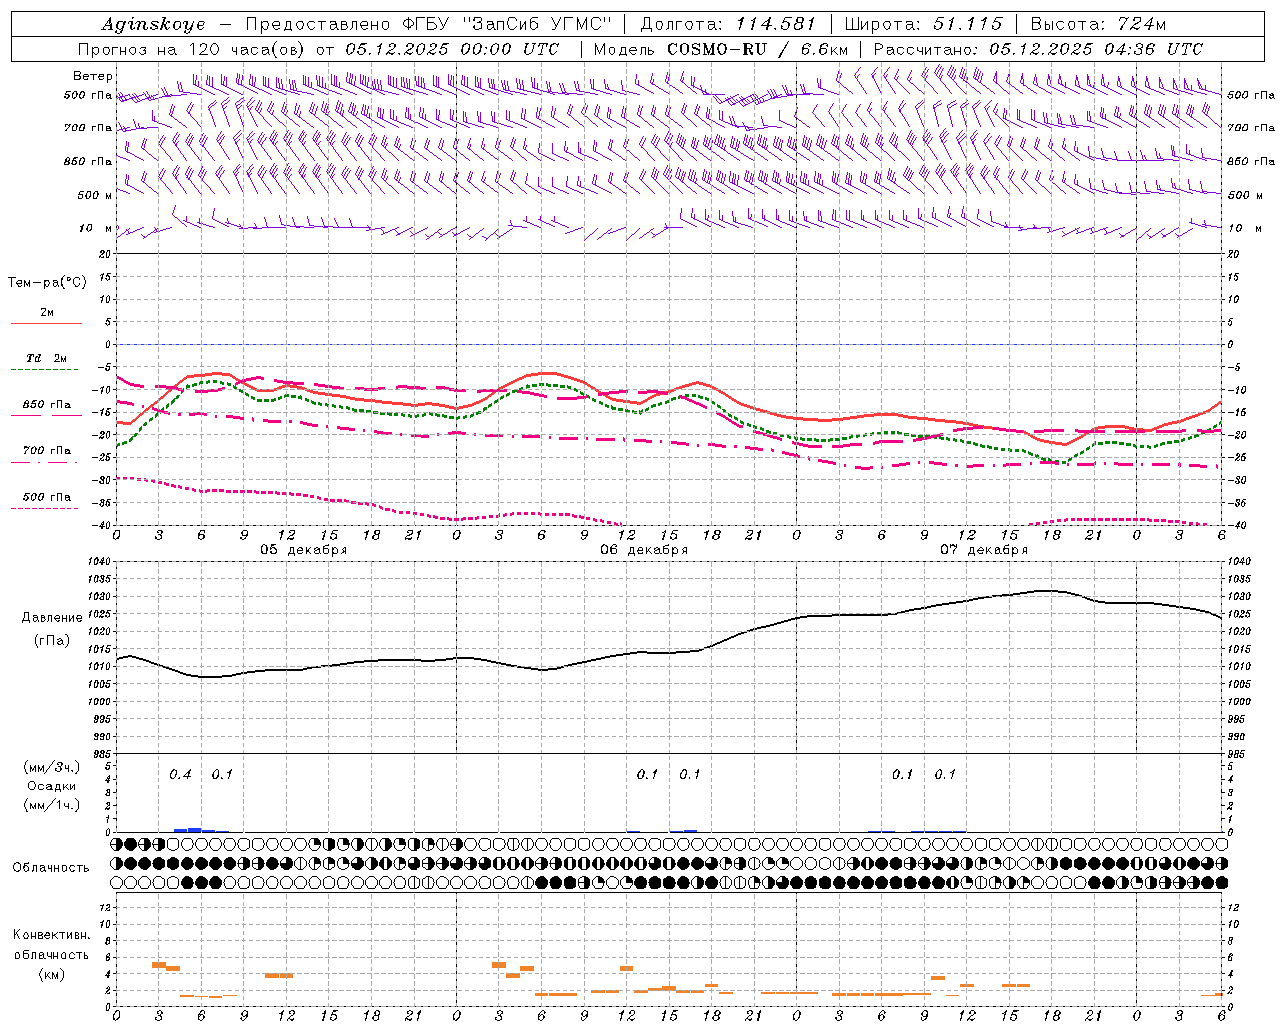Image resolution: width=1280 pixels, height=1024 pixels.
Task: Click the Осадки panel label
Action: (x=51, y=786)
